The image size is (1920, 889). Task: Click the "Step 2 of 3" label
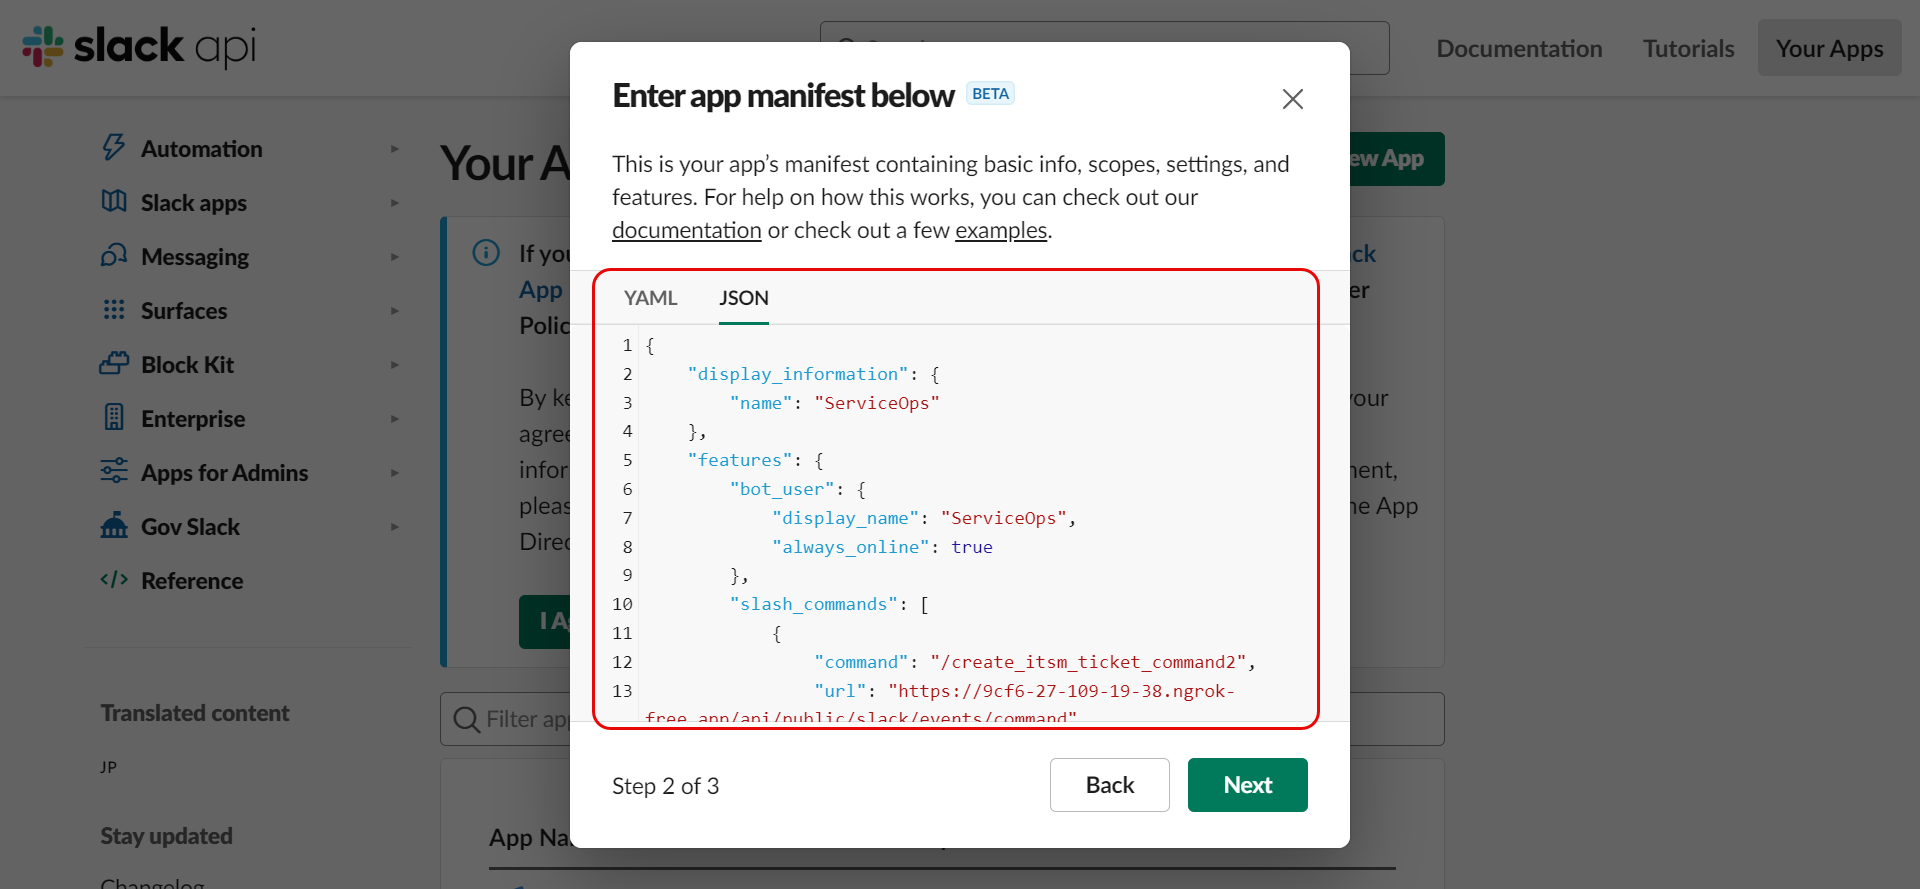click(665, 786)
